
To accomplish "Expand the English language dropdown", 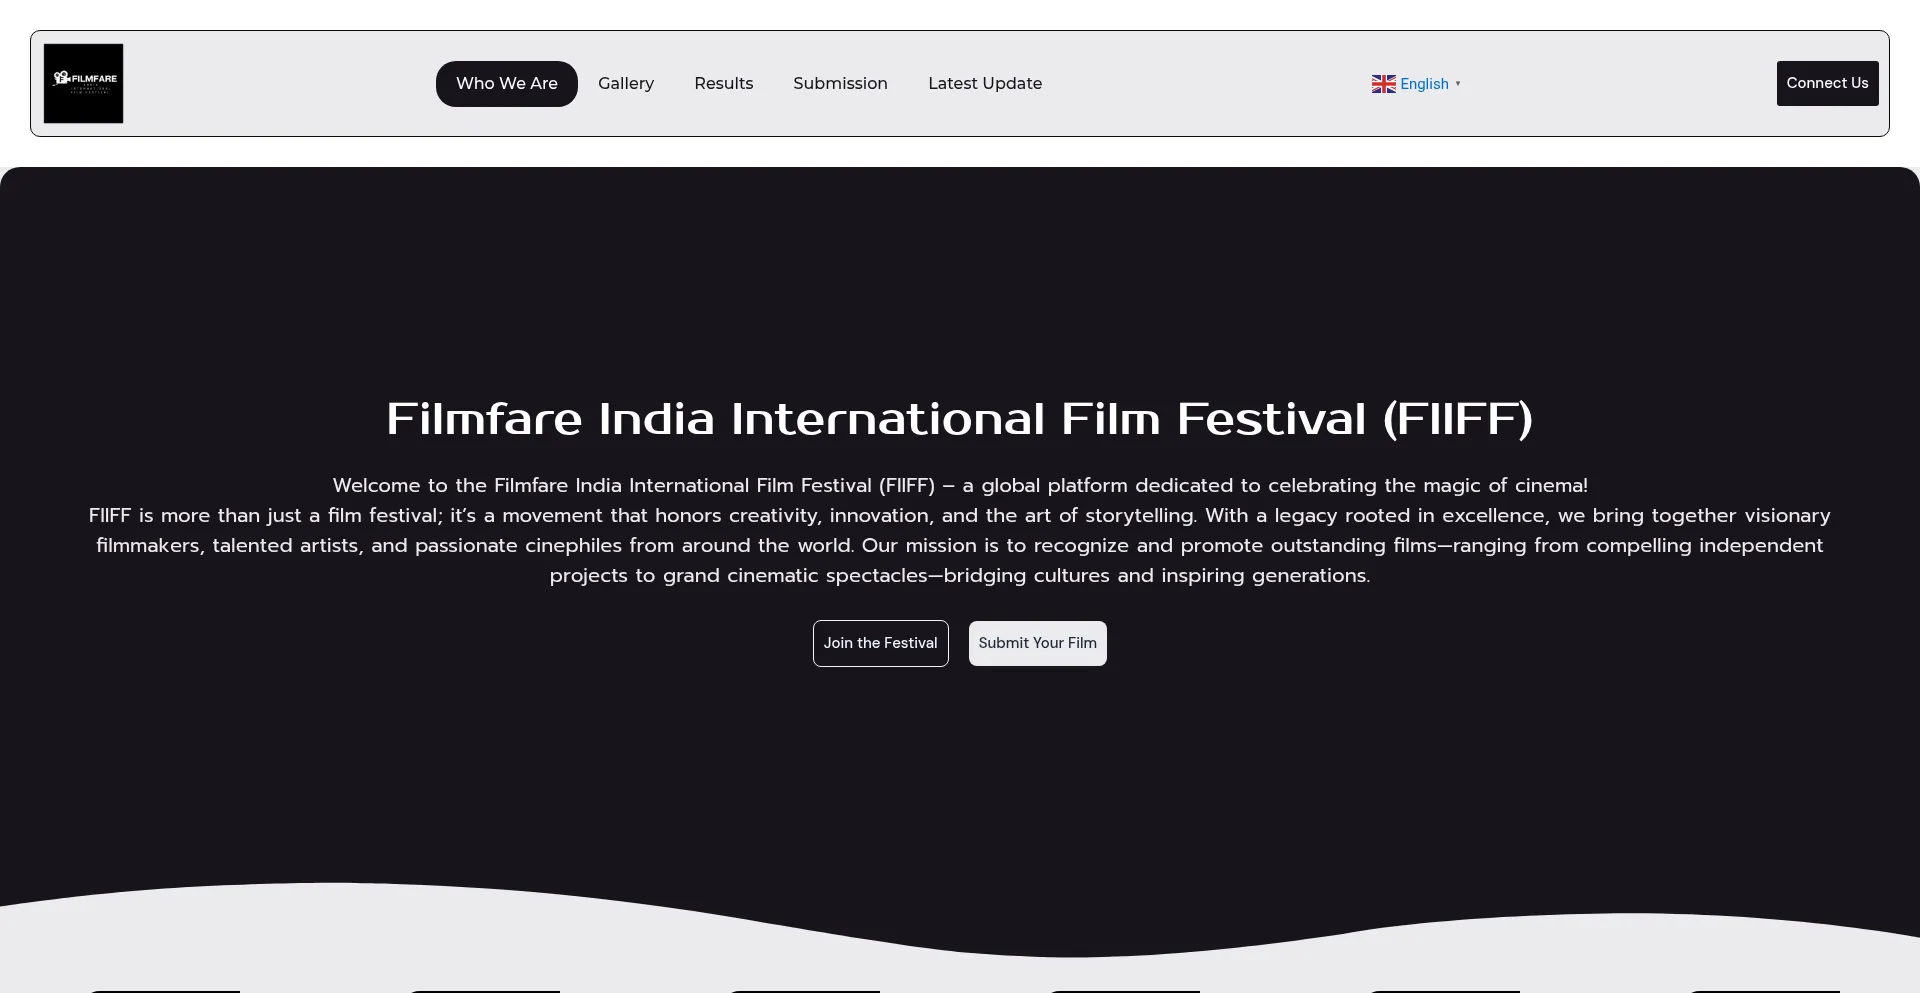I will (1416, 84).
